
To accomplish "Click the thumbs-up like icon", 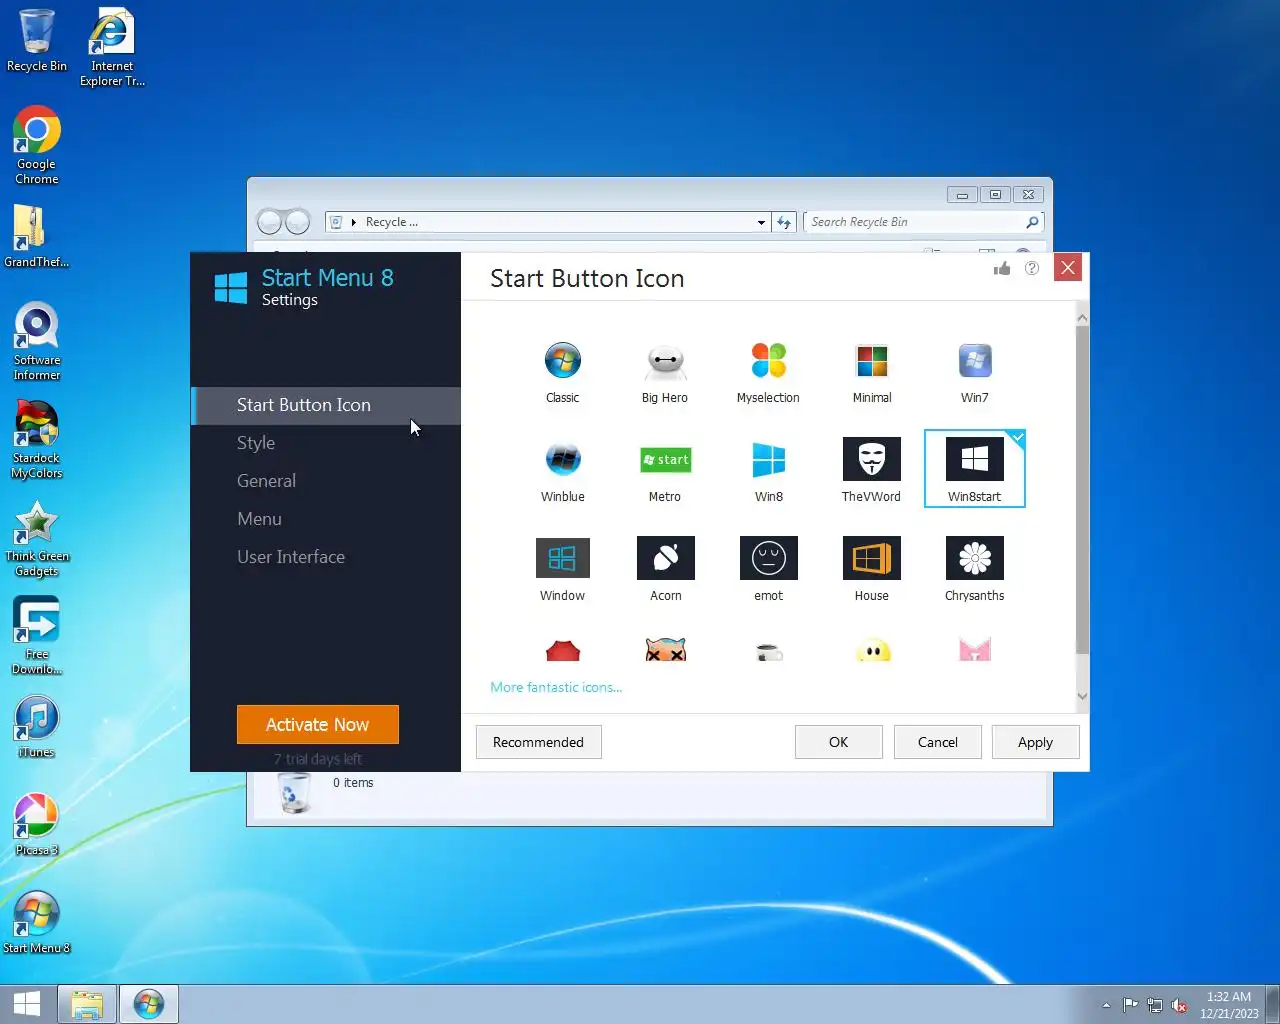I will (x=1002, y=268).
